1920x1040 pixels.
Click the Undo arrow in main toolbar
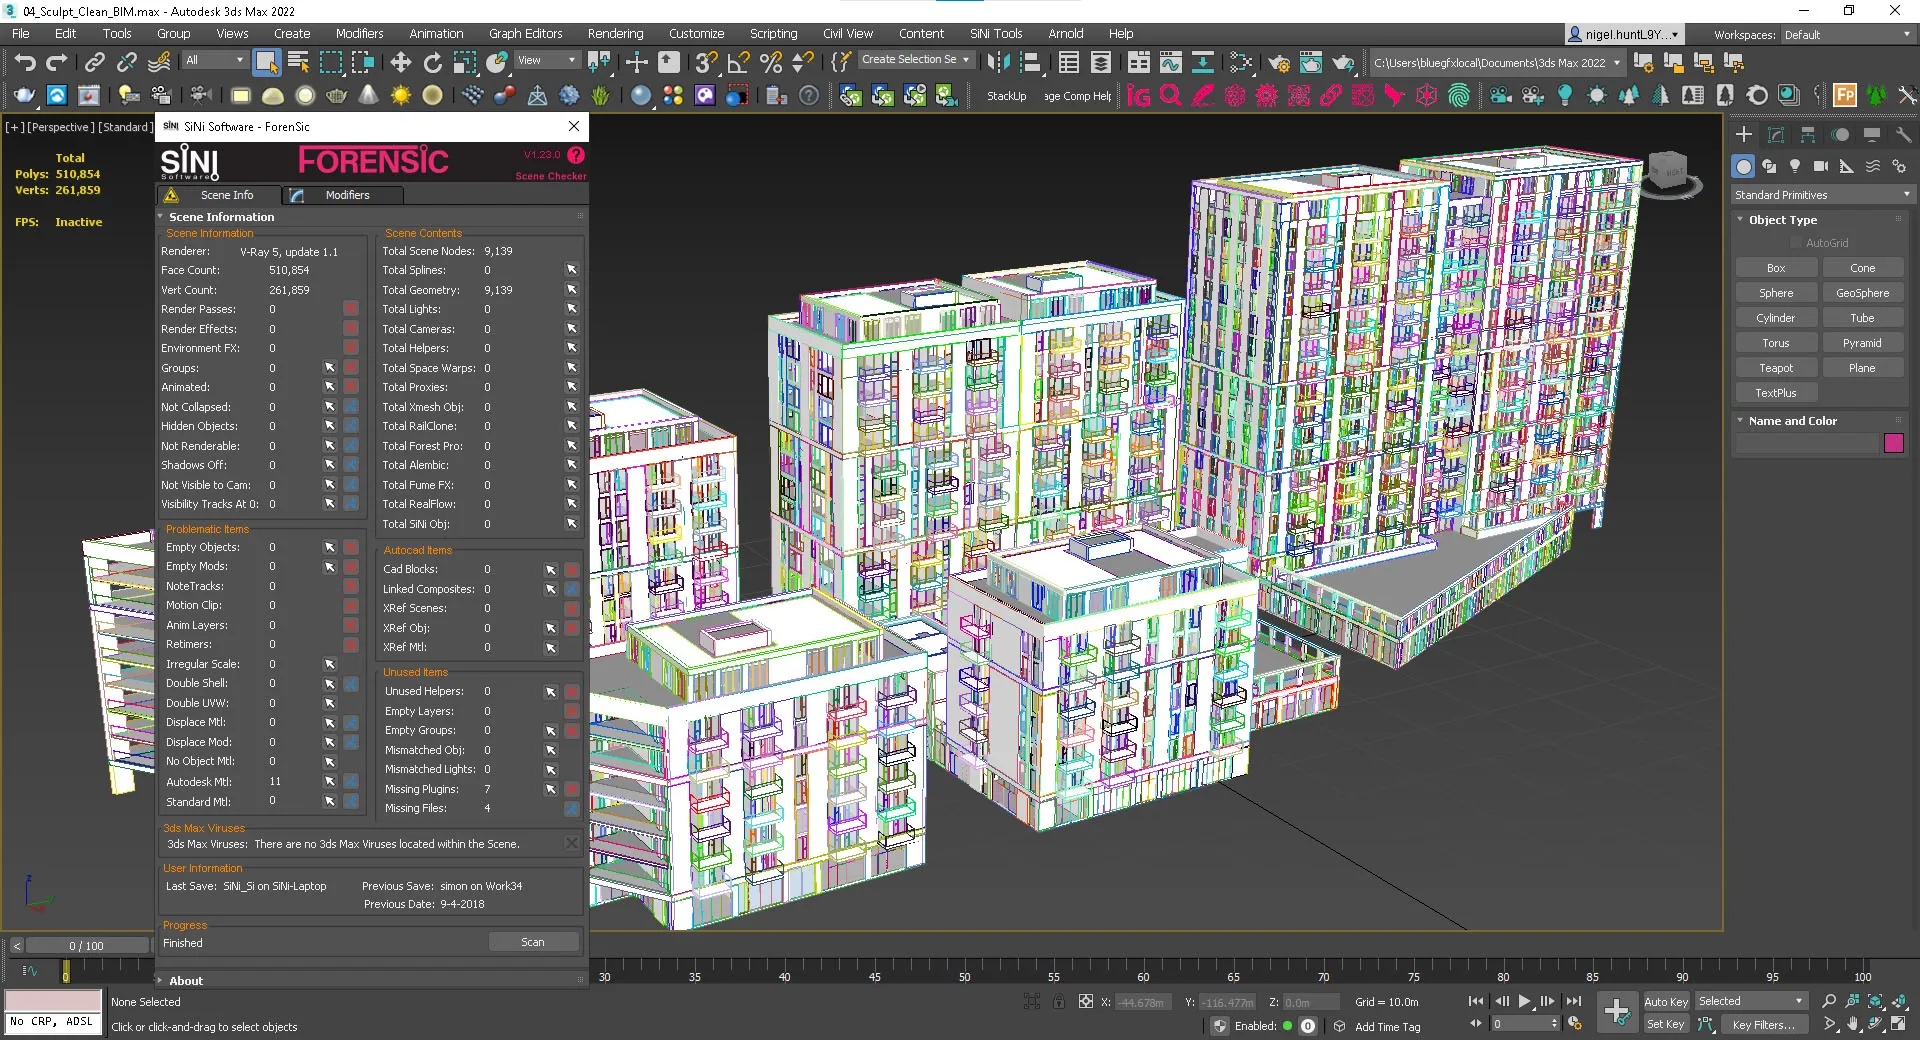pos(24,63)
